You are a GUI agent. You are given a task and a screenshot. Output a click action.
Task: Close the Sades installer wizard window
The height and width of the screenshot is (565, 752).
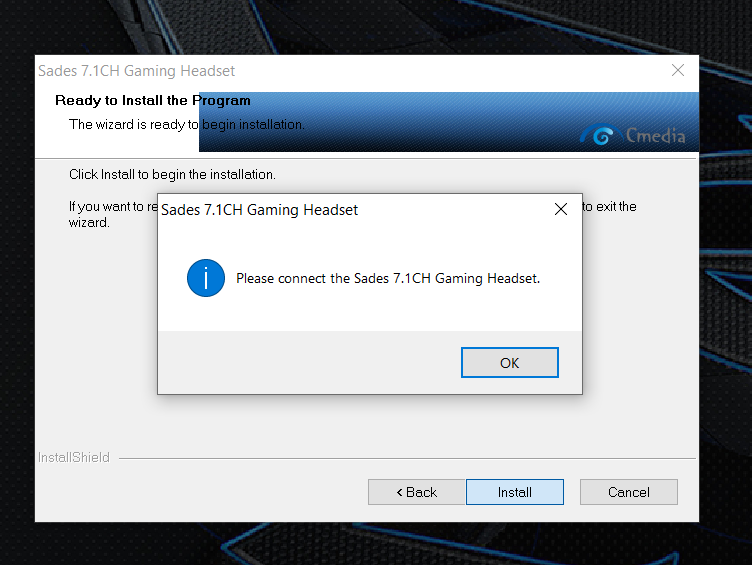[678, 71]
